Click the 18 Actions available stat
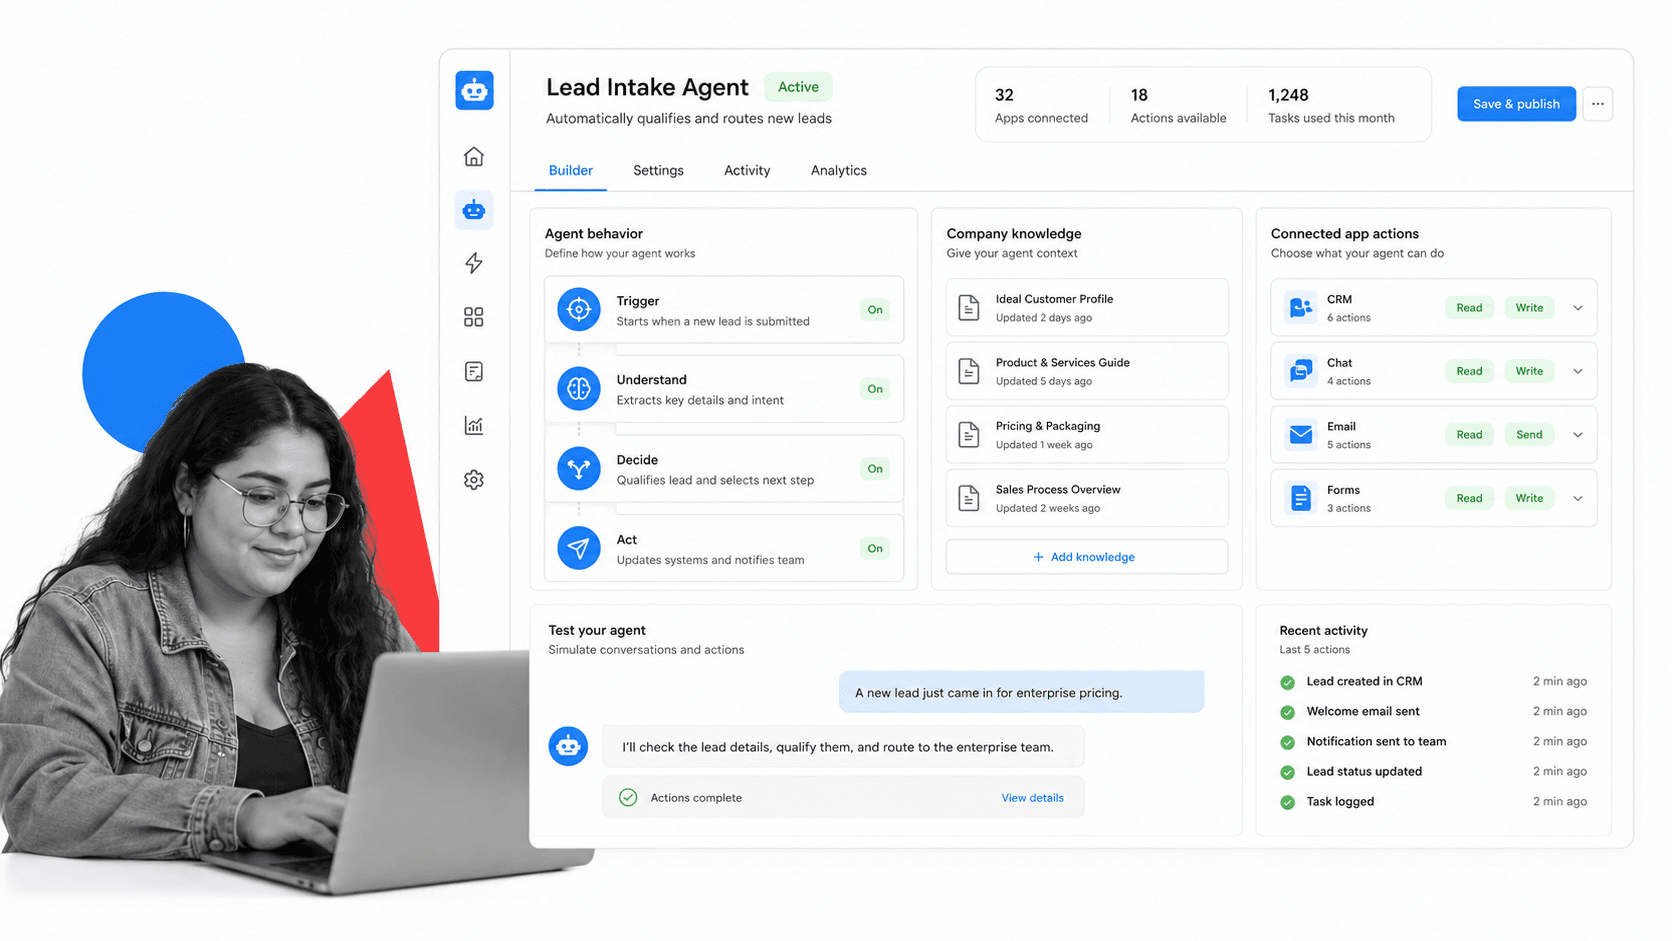The image size is (1672, 941). [1178, 105]
